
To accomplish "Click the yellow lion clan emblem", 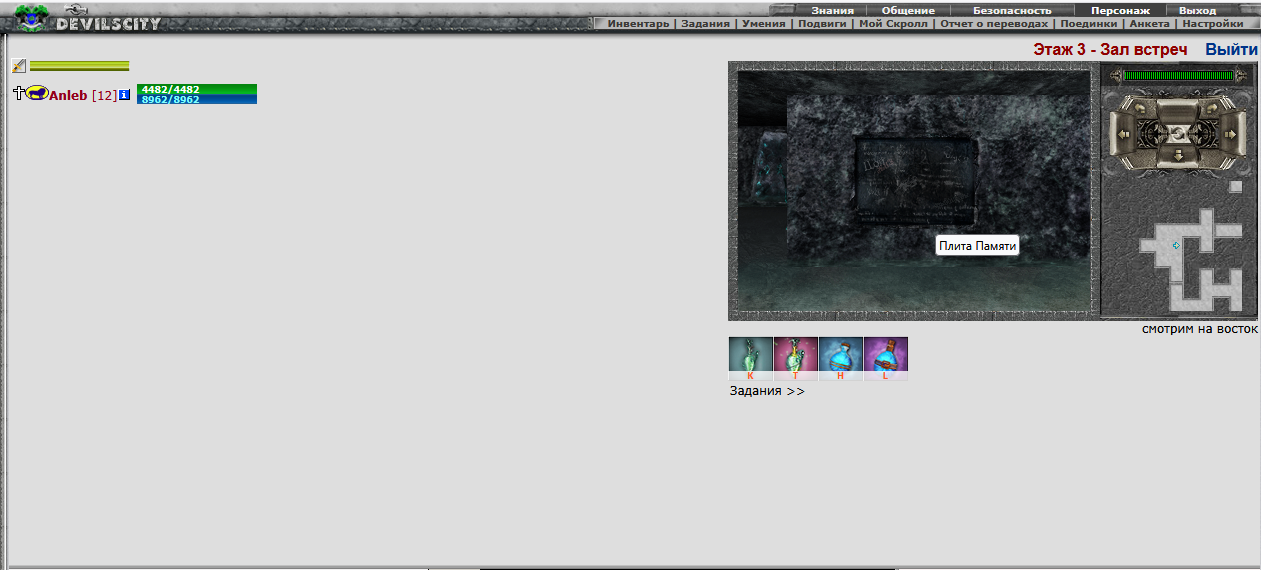I will [x=37, y=94].
